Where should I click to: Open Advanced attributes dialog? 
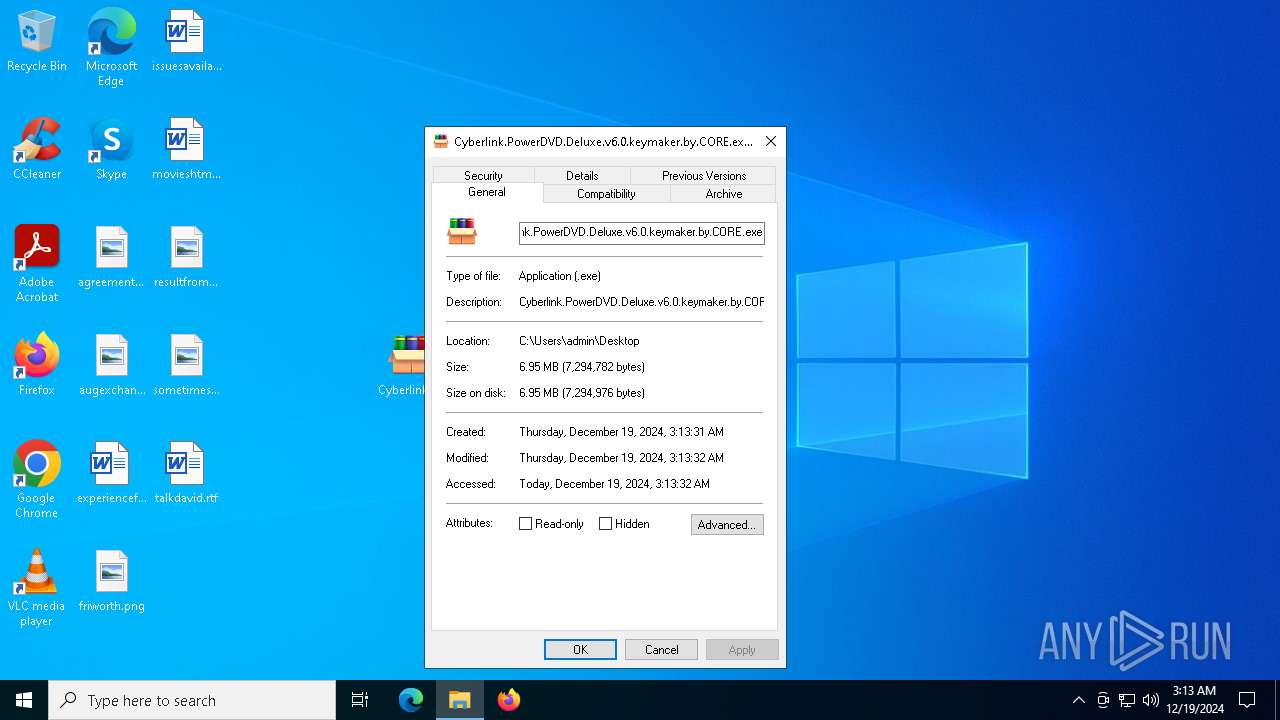(727, 525)
